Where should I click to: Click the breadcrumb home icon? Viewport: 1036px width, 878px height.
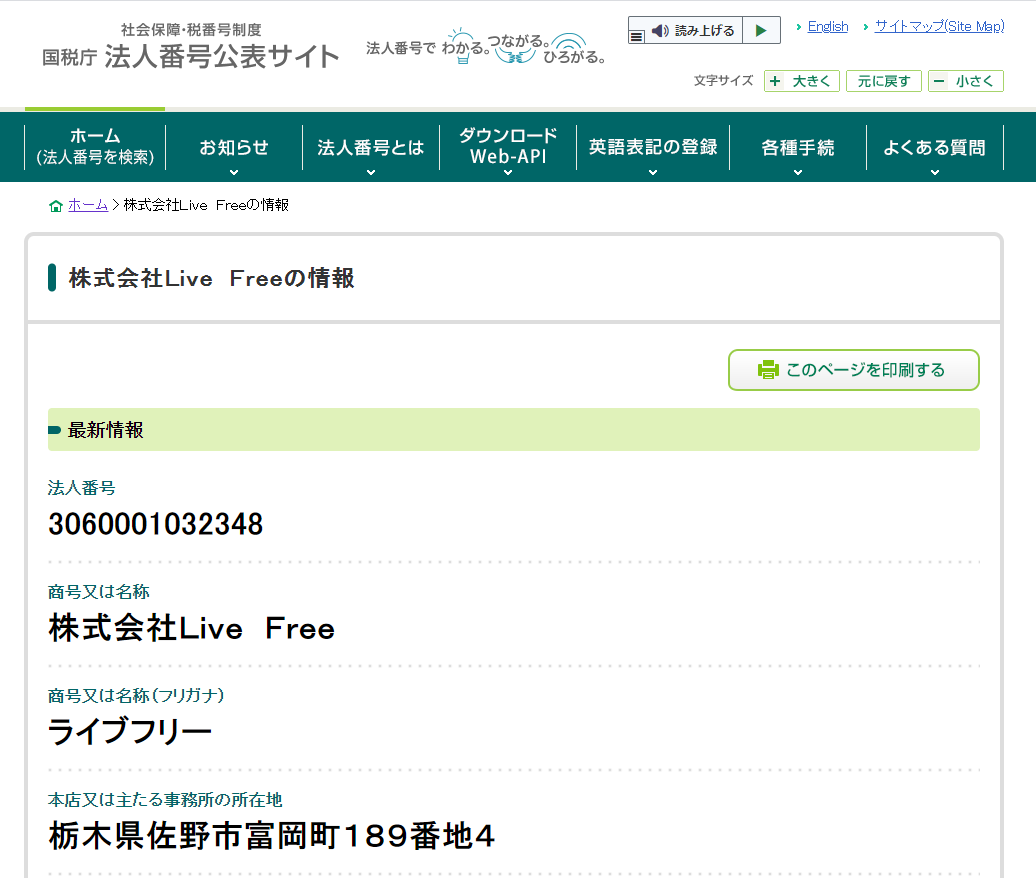[56, 206]
